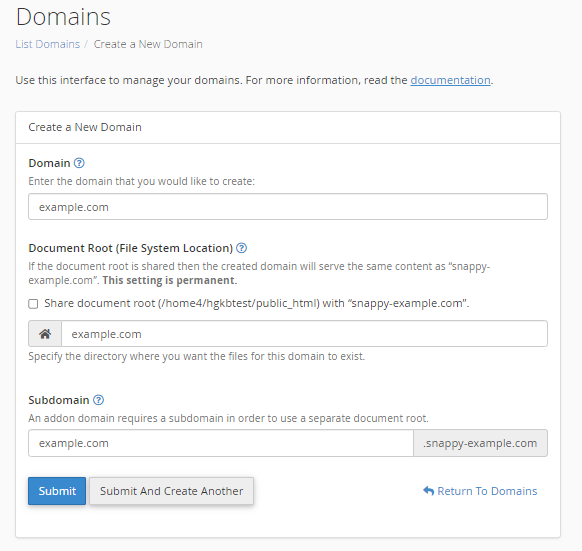Viewport: 582px width, 551px height.
Task: Click the Return To Domains arrow icon
Action: [428, 491]
